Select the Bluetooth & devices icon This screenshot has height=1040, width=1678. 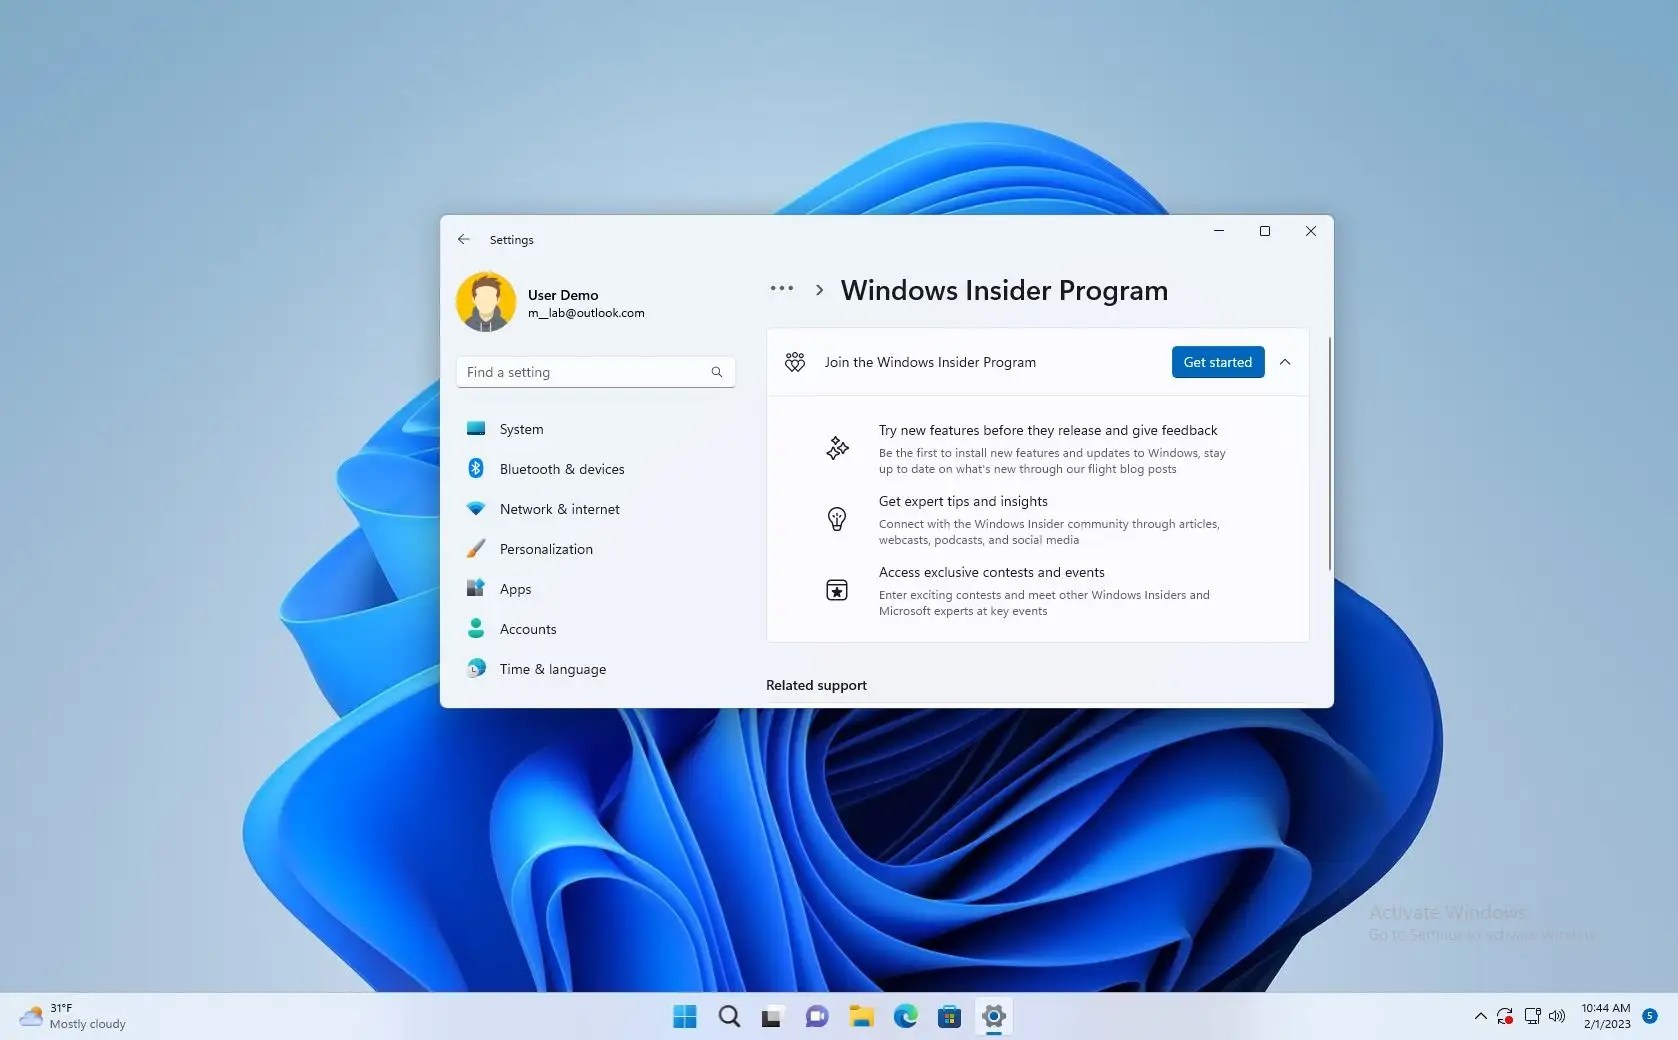pyautogui.click(x=475, y=468)
